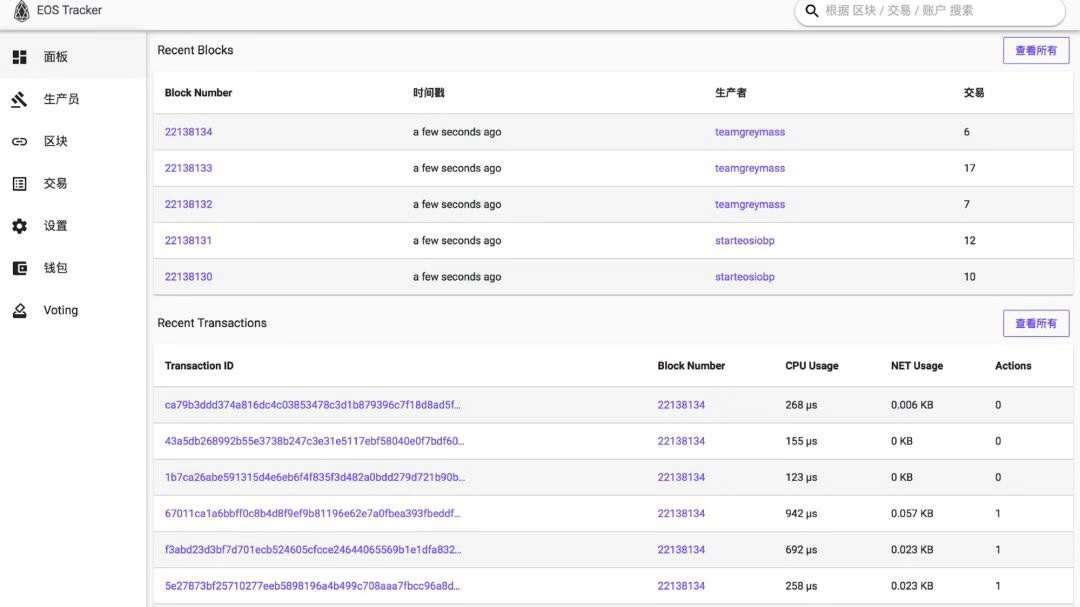Screen dimensions: 1080x607
Task: Open transaction 67011ca1a6bbff0c... link
Action: (x=312, y=513)
